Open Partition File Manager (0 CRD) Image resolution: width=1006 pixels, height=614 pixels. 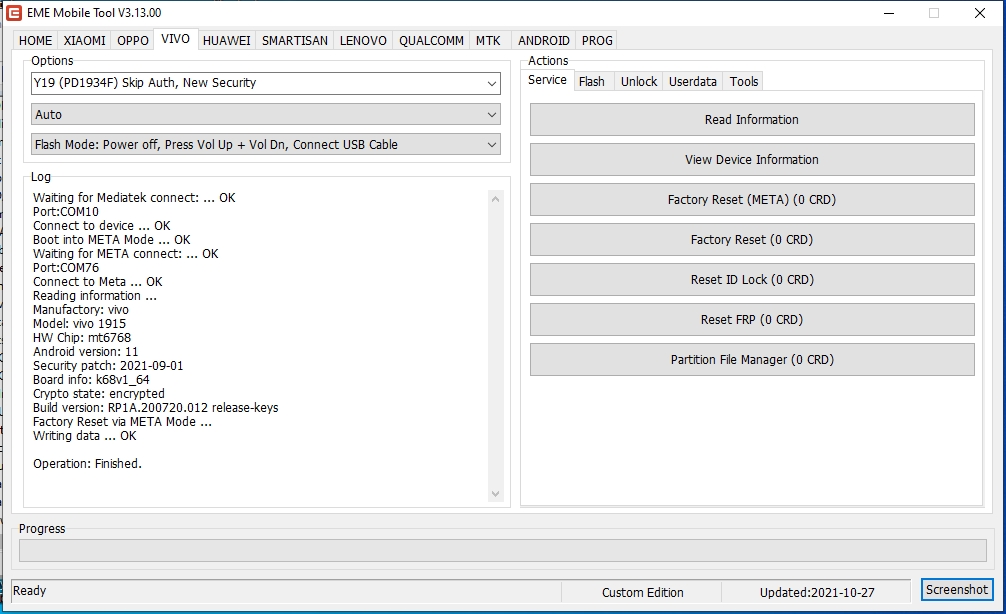pos(752,359)
